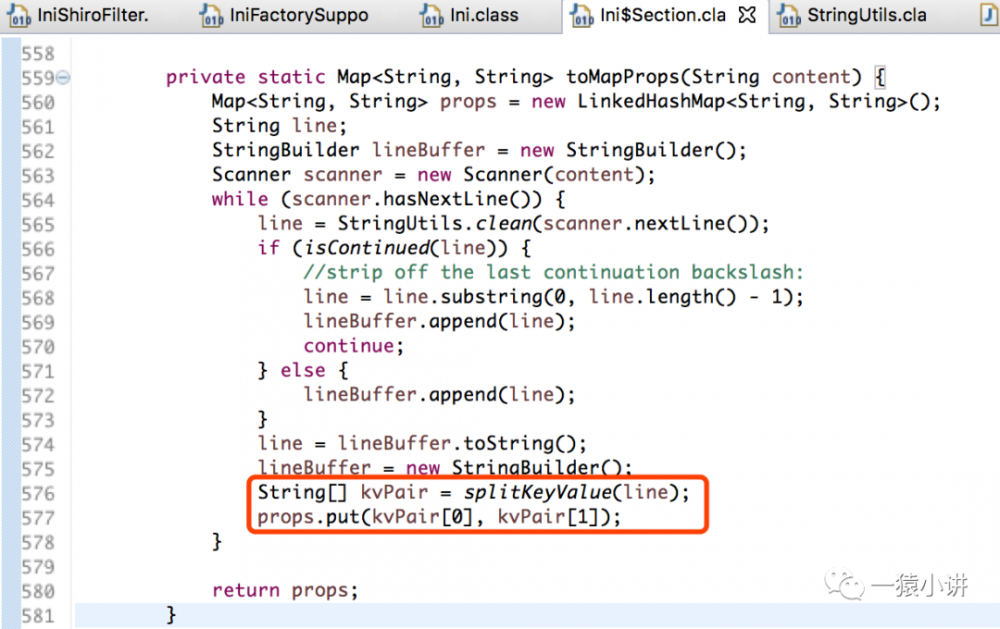Click the class file icon of IniFactorySuppo tab
The height and width of the screenshot is (629, 1000).
click(211, 15)
